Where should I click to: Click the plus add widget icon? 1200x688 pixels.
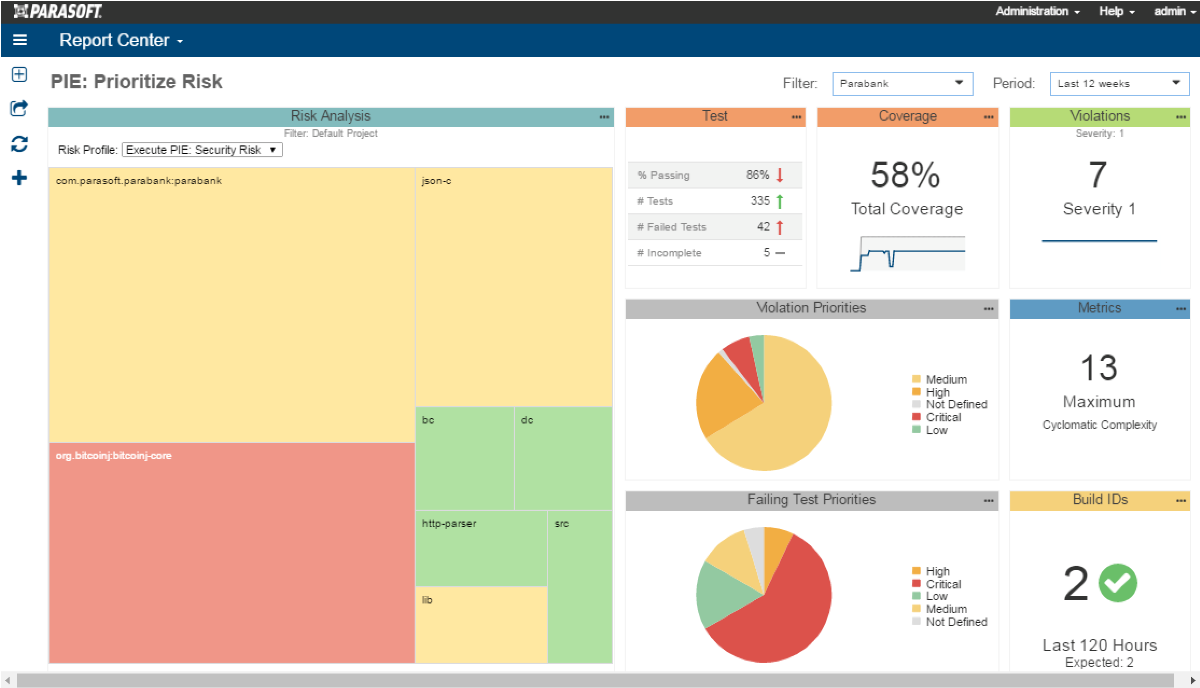[x=19, y=178]
